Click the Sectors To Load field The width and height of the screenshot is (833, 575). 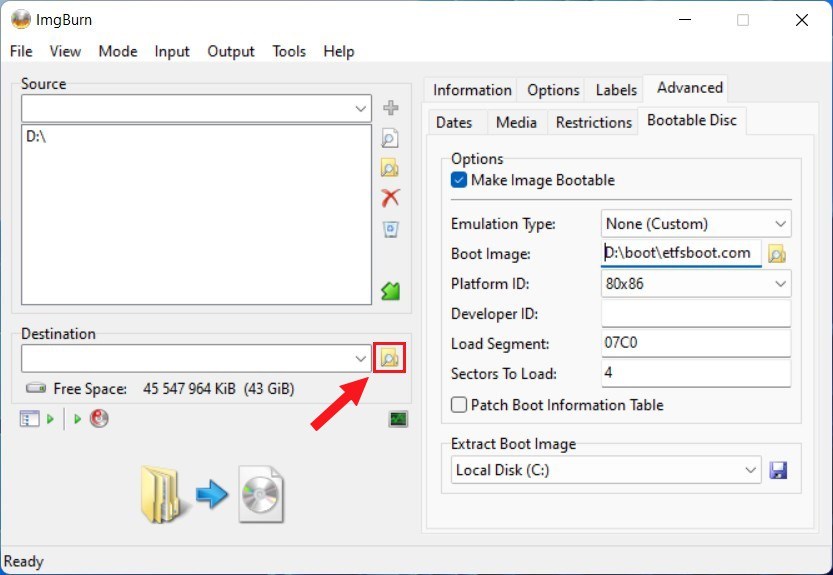(695, 374)
